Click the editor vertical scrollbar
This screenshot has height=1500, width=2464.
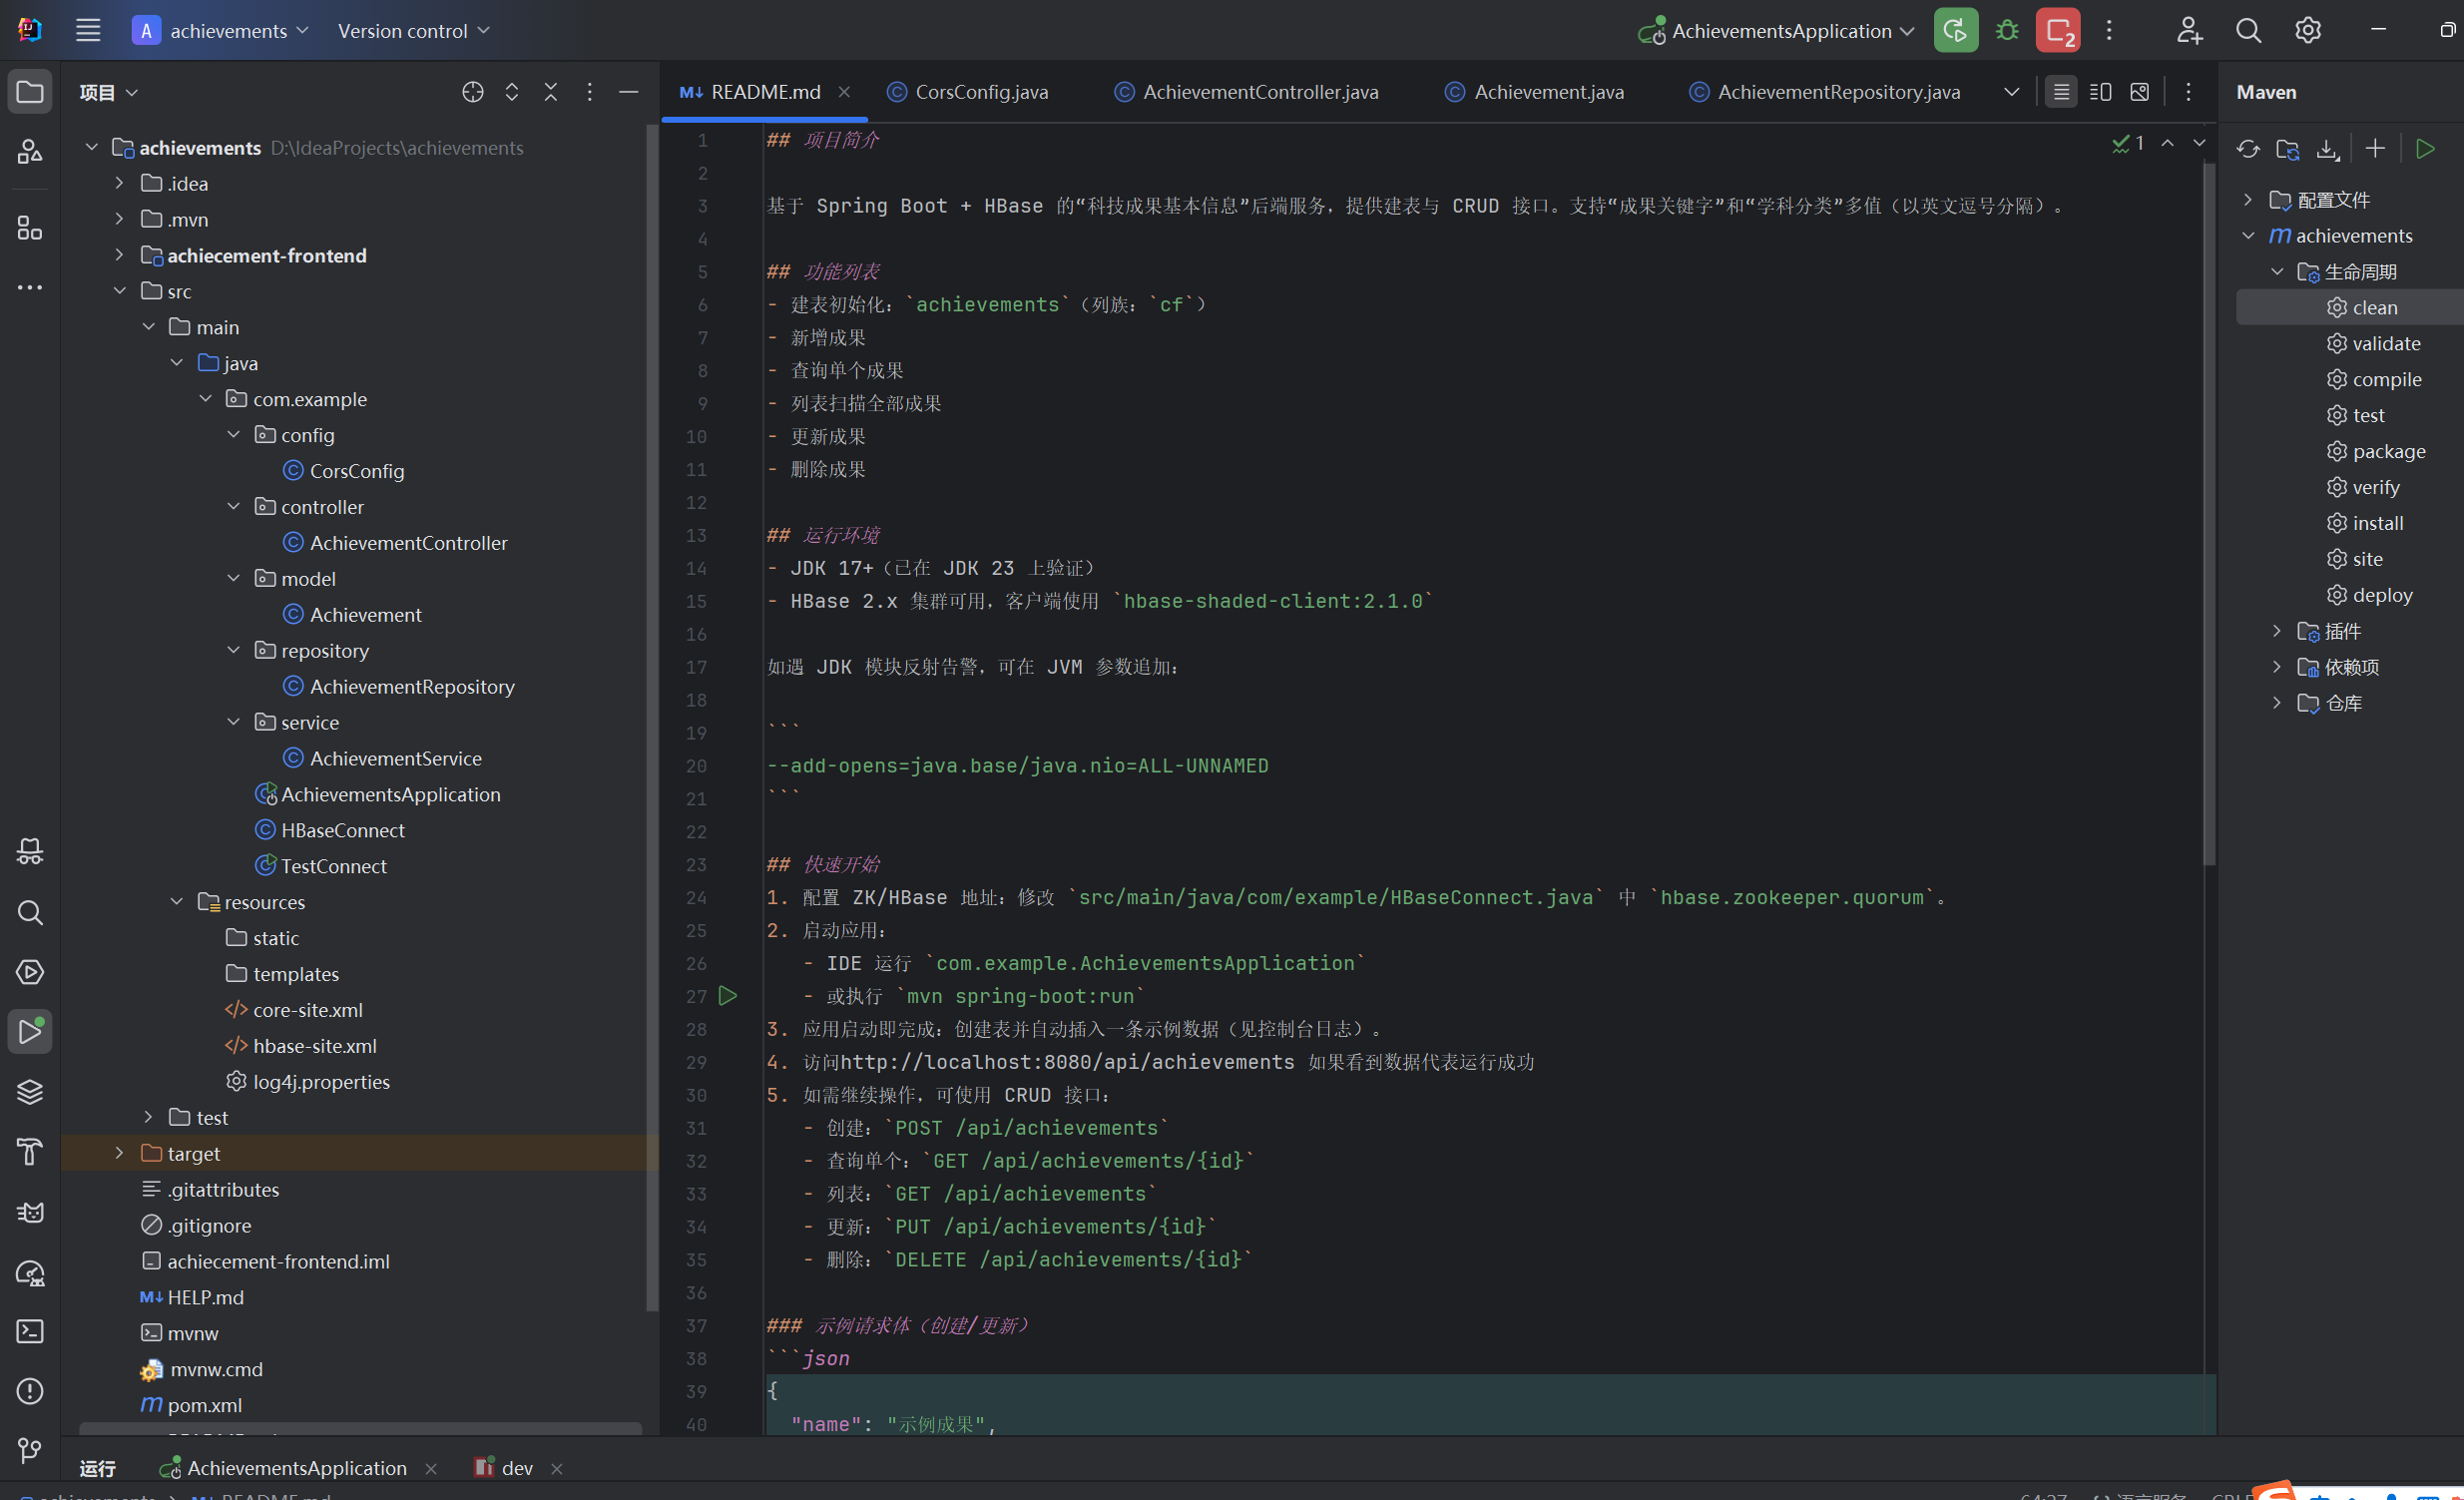tap(2209, 500)
